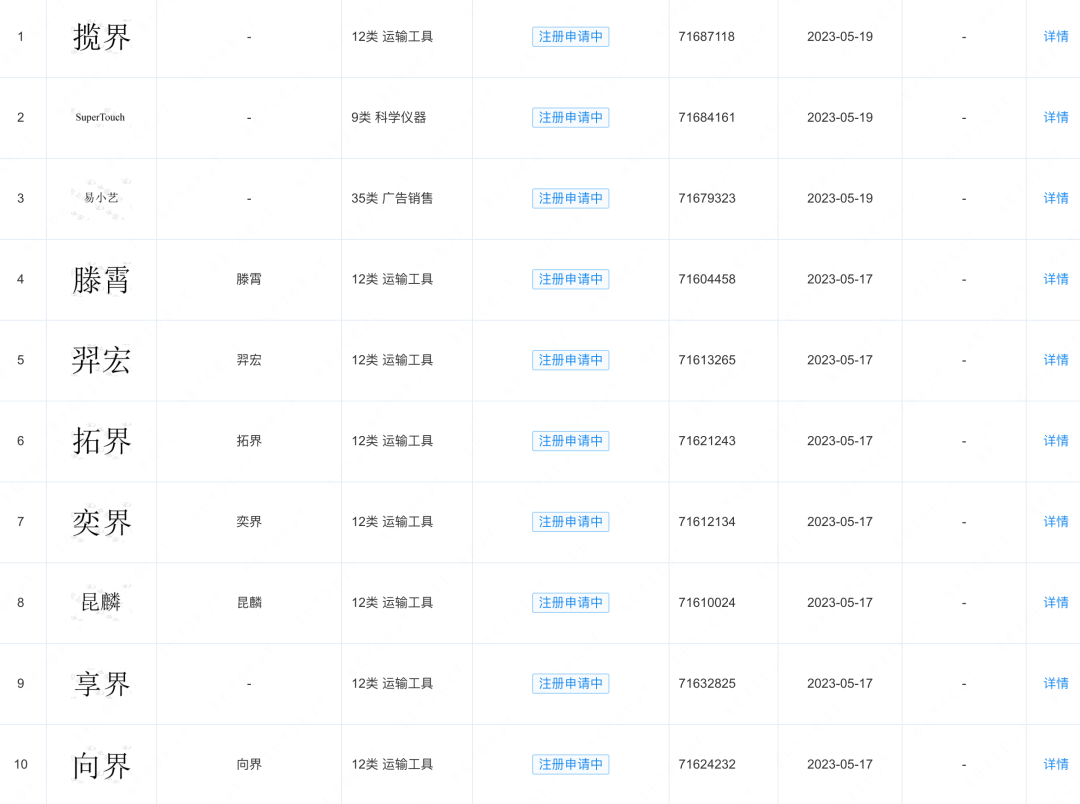The width and height of the screenshot is (1080, 804).
Task: Click the 揽界 trademark image
Action: [x=101, y=37]
